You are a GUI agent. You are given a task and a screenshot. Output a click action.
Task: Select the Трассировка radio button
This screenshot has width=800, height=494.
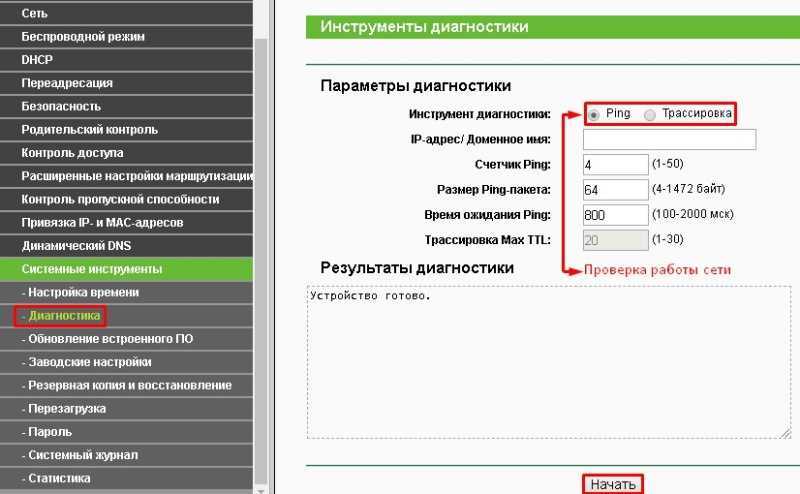click(649, 115)
